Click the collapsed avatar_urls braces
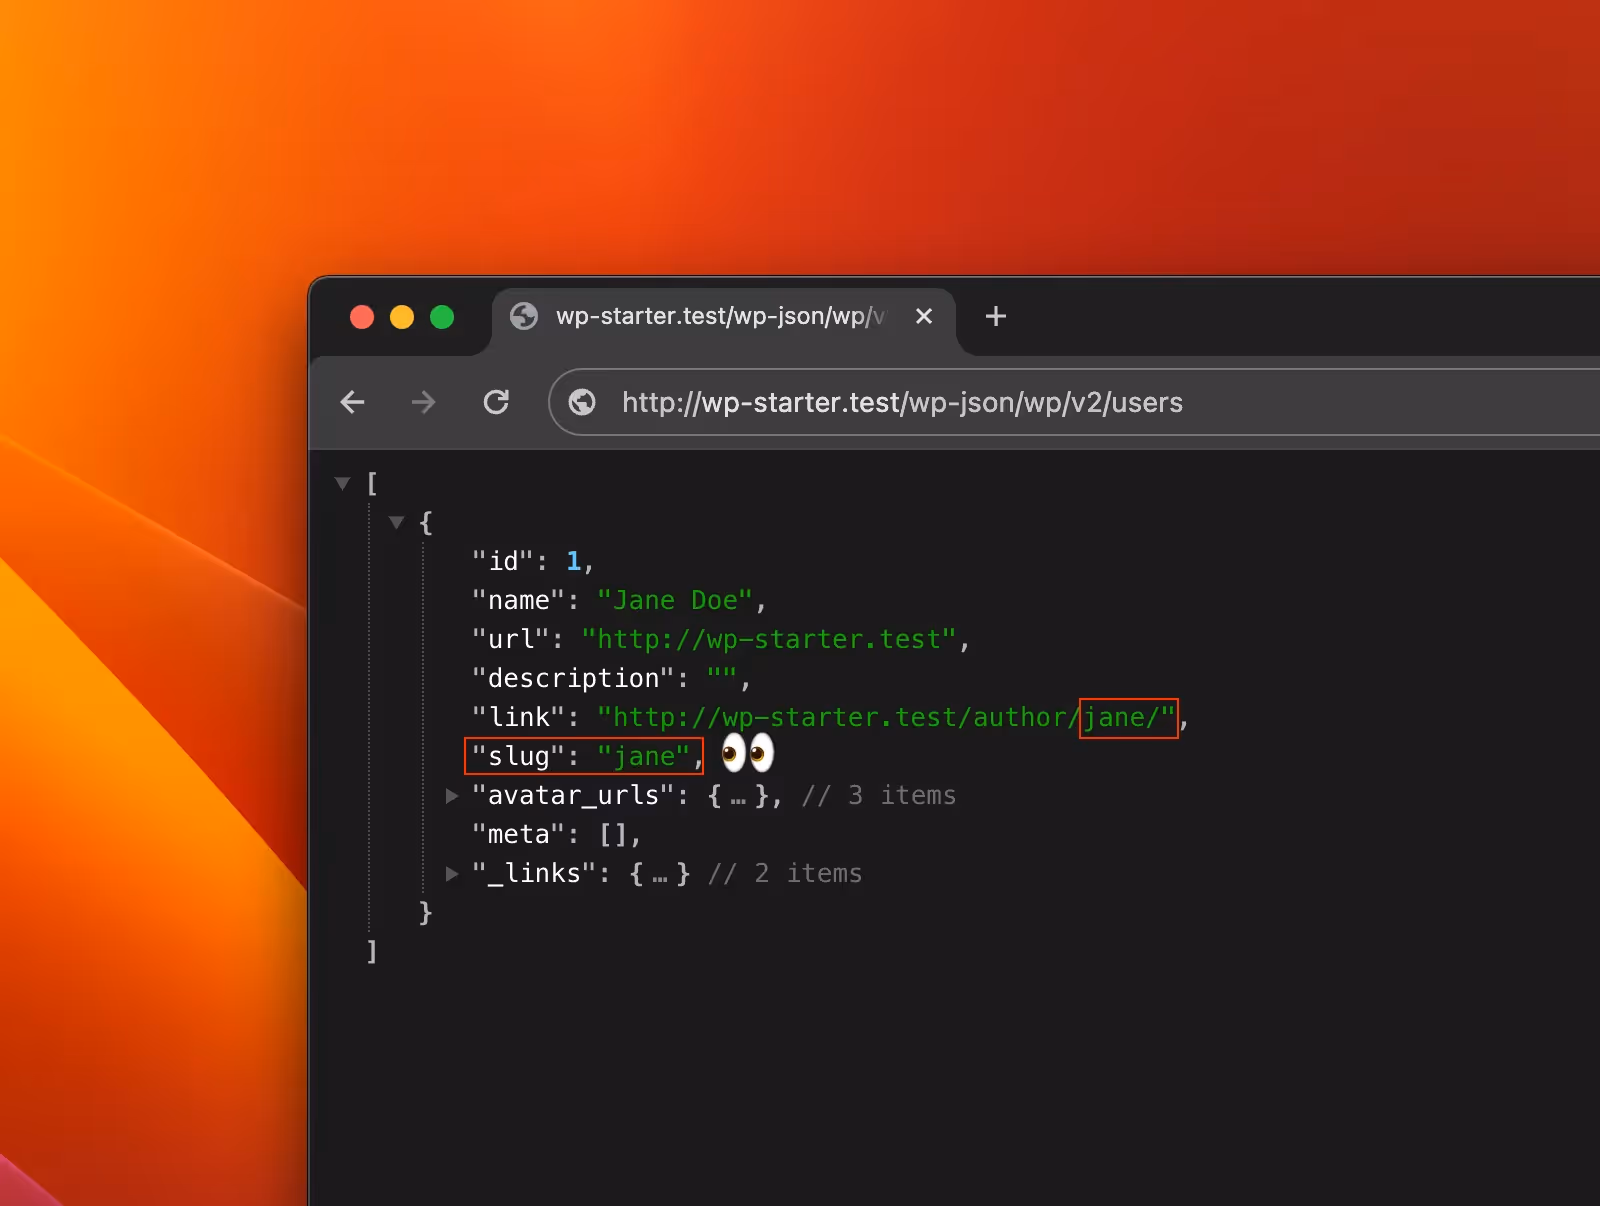The image size is (1600, 1206). coord(738,796)
